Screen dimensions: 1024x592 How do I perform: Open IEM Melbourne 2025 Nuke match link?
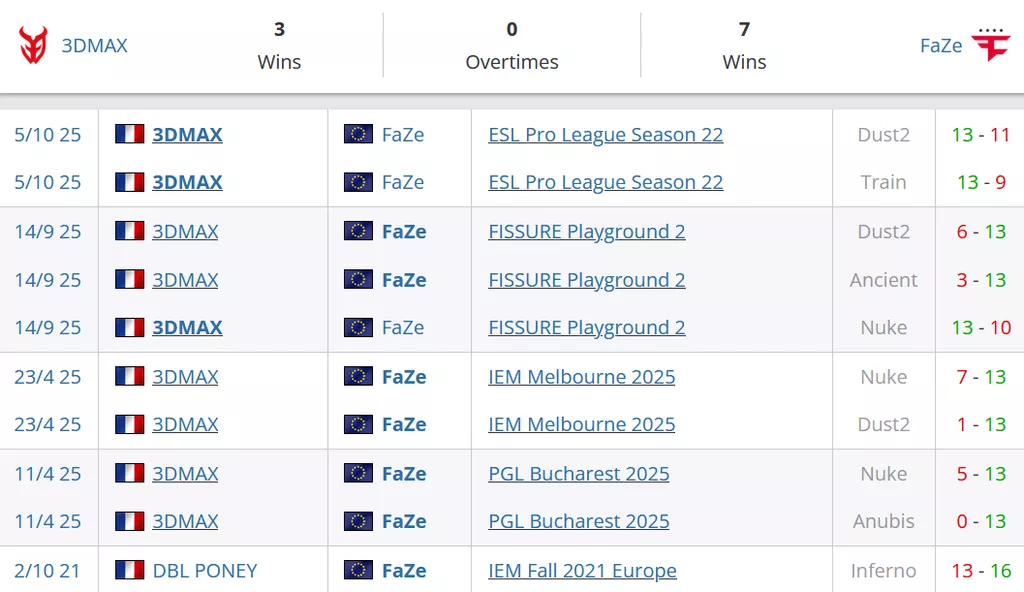click(x=581, y=376)
